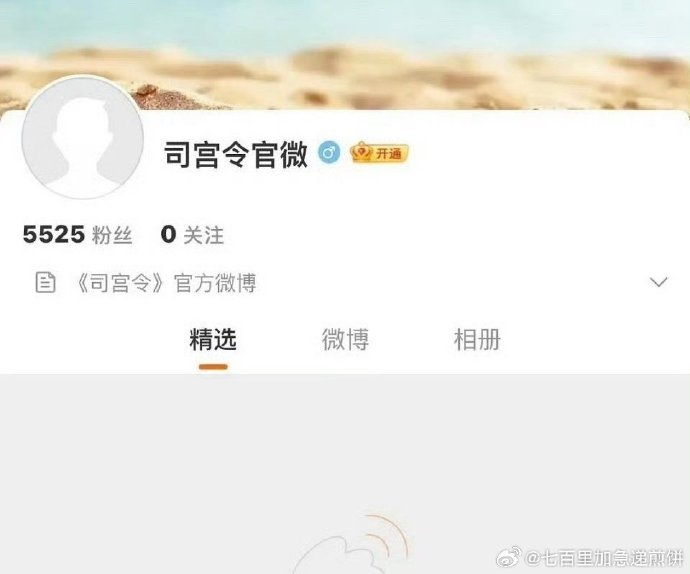This screenshot has width=690, height=574.
Task: Tap the 开通 text on the VIP badge
Action: [x=389, y=154]
